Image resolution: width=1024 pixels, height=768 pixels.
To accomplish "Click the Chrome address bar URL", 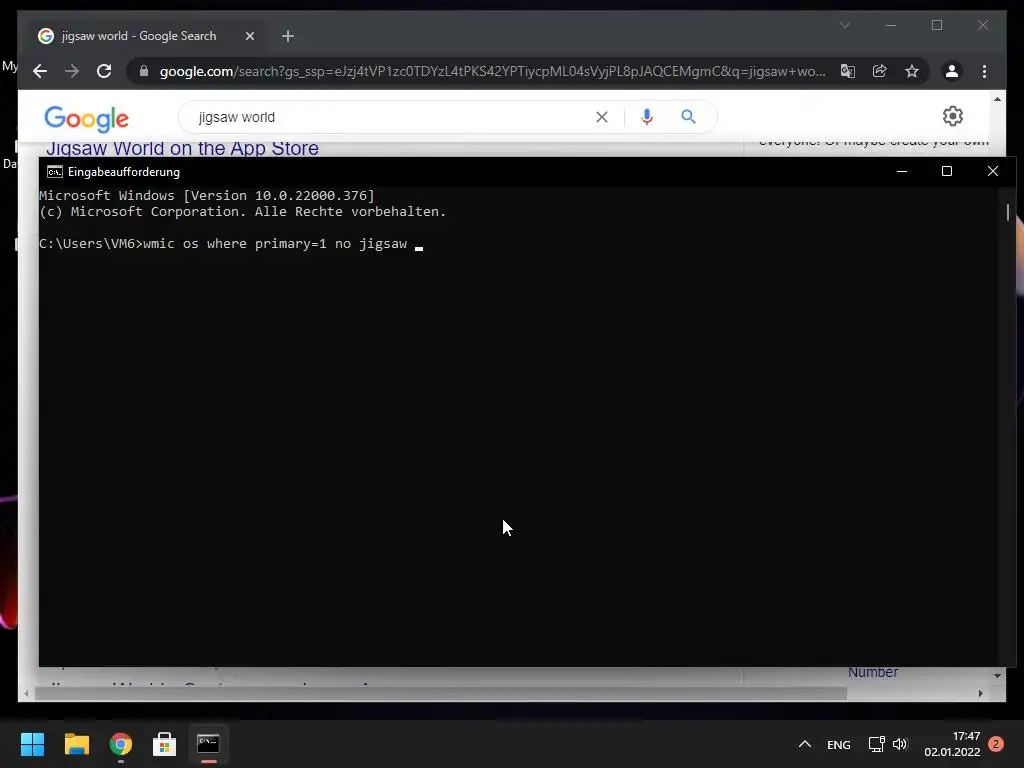I will point(492,71).
